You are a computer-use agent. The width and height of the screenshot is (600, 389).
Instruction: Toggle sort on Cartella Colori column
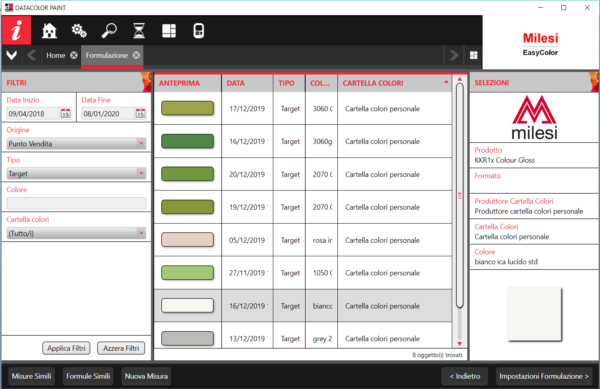395,83
